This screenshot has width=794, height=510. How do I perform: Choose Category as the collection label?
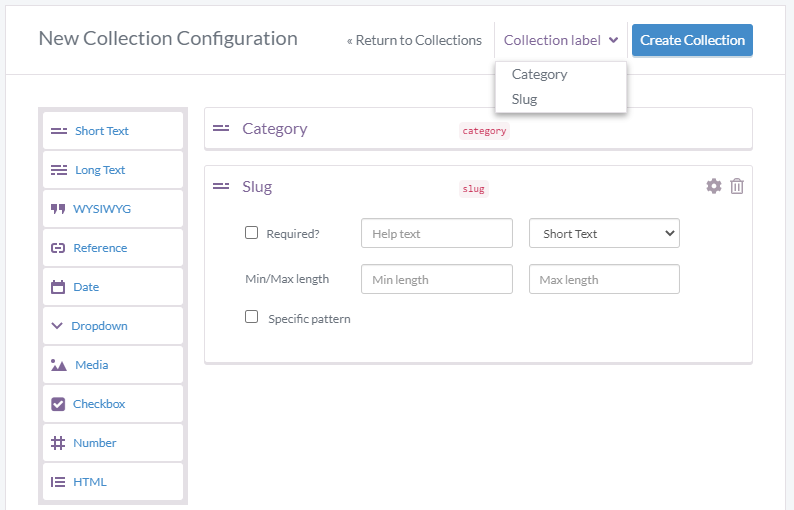pyautogui.click(x=539, y=75)
